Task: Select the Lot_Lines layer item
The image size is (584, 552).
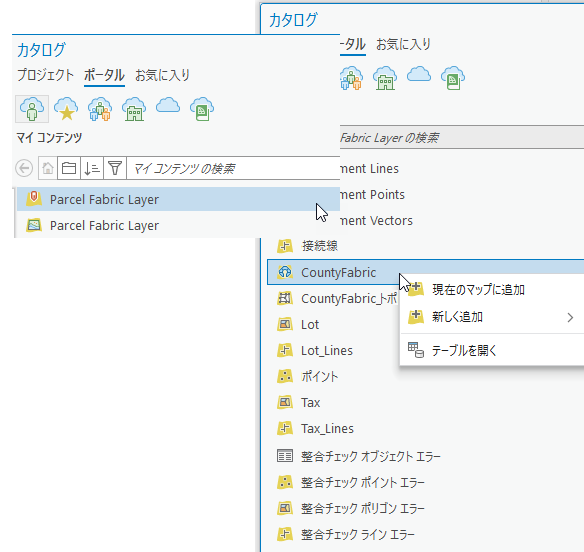Action: pos(327,350)
